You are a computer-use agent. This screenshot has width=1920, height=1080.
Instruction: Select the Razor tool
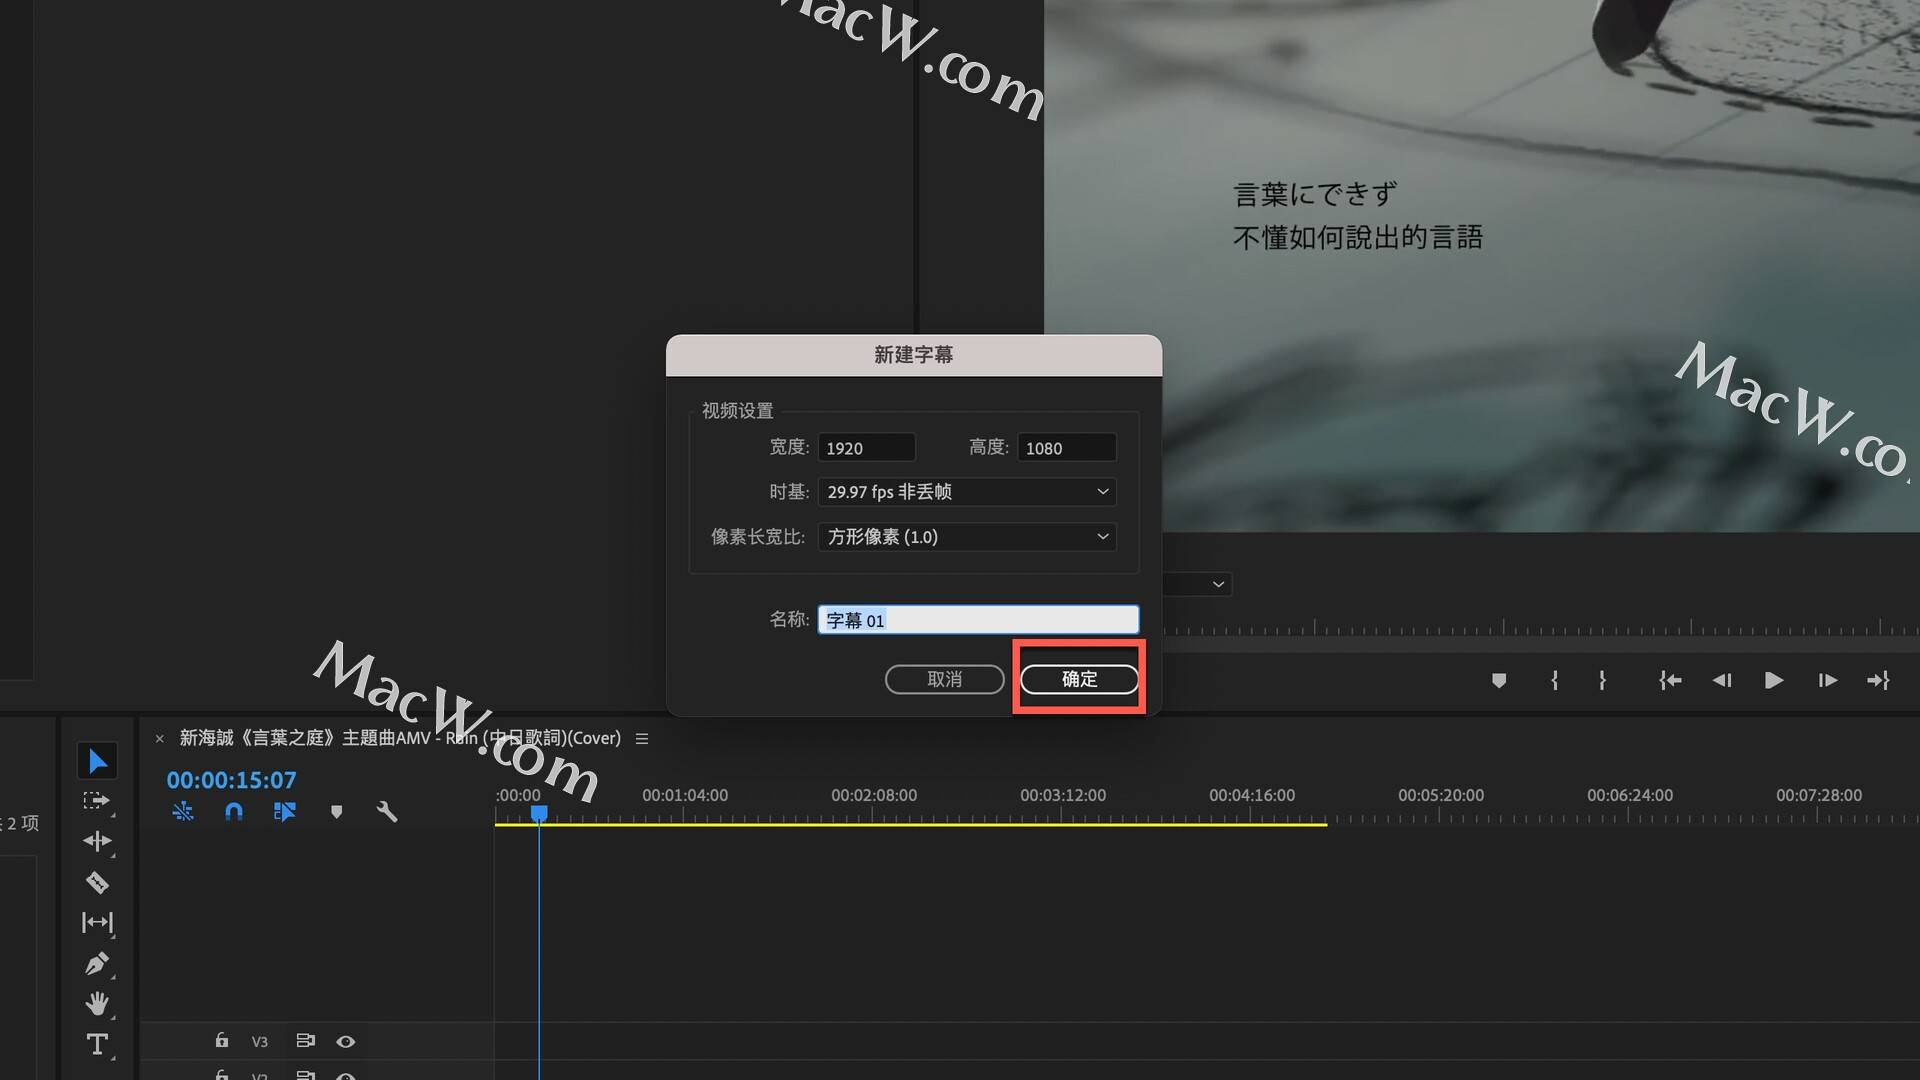point(97,882)
